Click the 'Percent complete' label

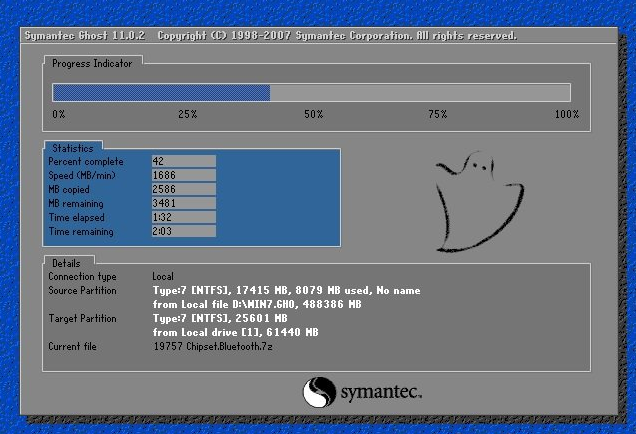click(86, 161)
